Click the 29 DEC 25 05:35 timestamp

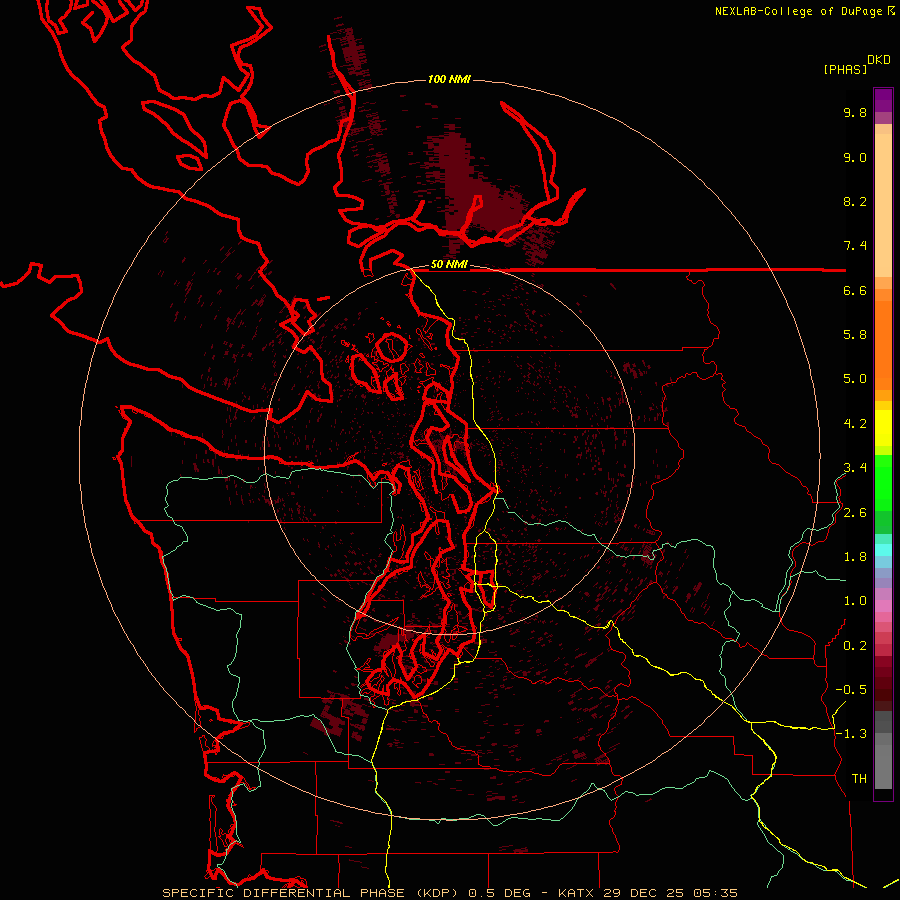click(670, 893)
